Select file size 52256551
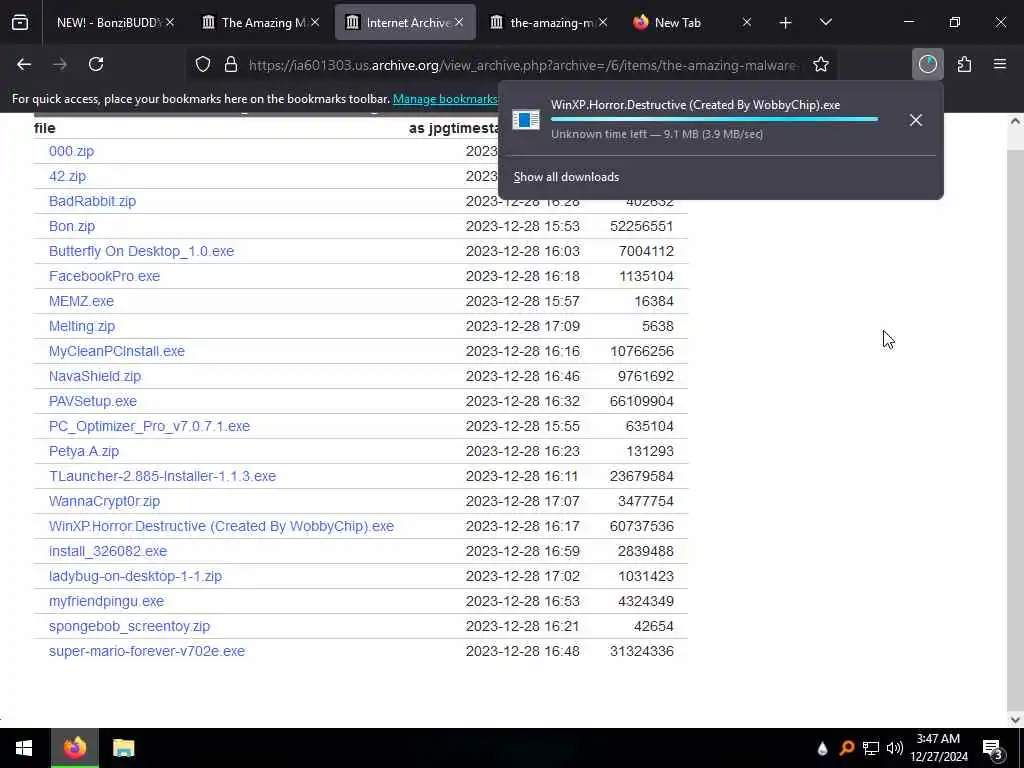Image resolution: width=1024 pixels, height=768 pixels. pos(641,226)
